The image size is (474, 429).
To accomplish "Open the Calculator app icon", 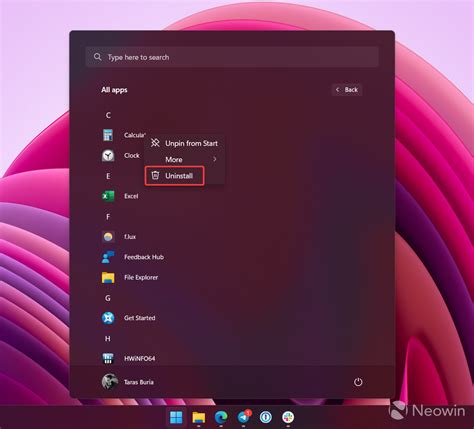I will [x=108, y=135].
